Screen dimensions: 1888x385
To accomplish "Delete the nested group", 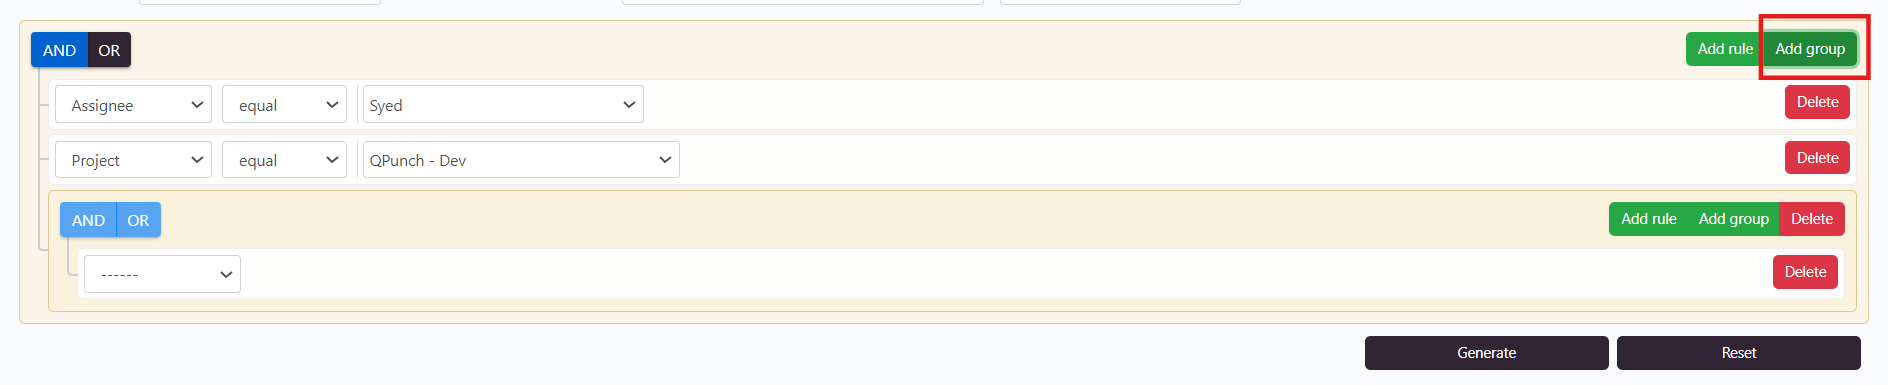I will [1812, 219].
